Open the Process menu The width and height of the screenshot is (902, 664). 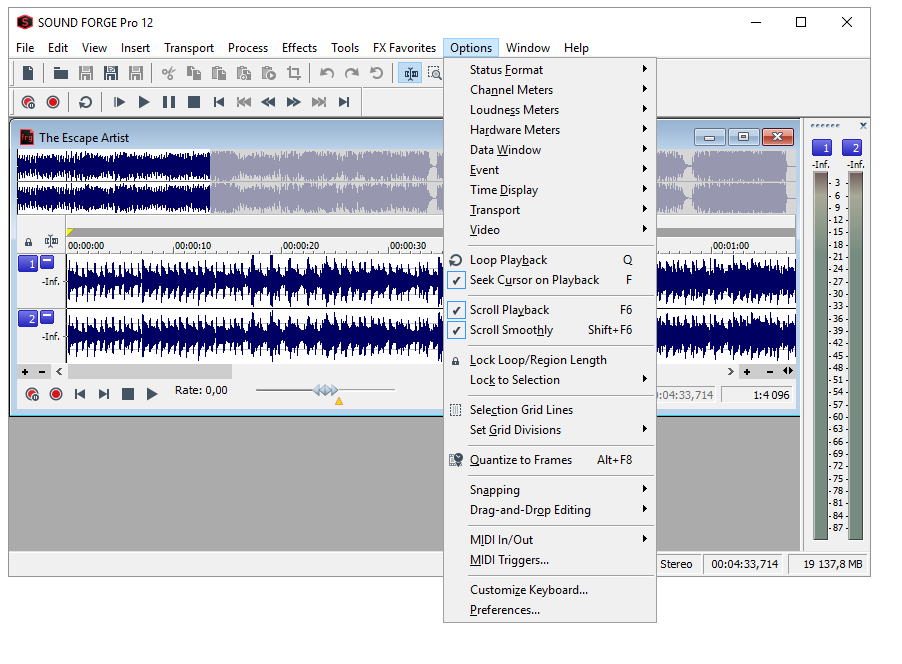point(248,48)
